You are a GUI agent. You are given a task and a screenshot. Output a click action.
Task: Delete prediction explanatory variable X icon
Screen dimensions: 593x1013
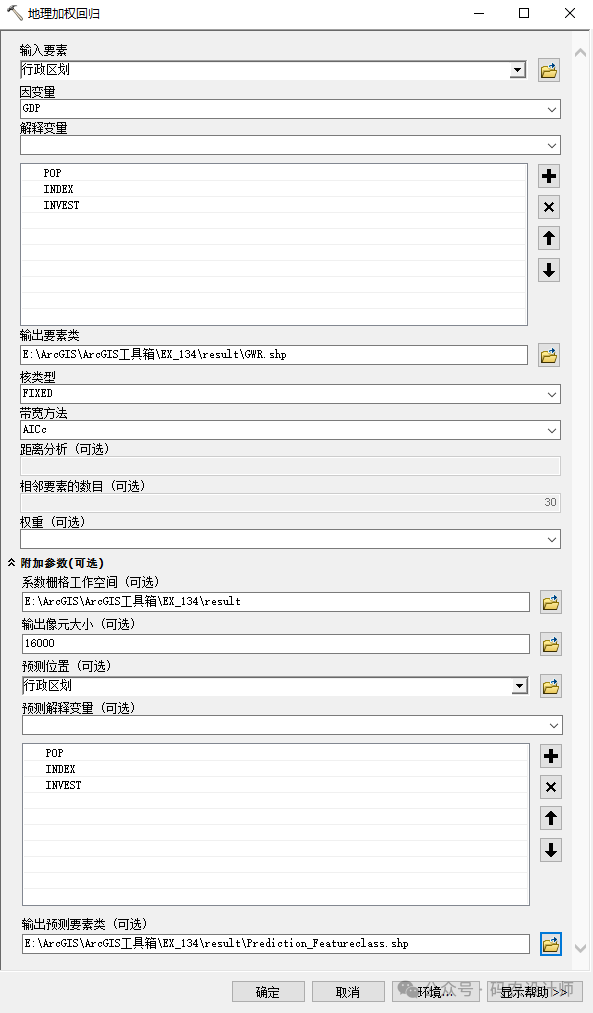pos(550,787)
